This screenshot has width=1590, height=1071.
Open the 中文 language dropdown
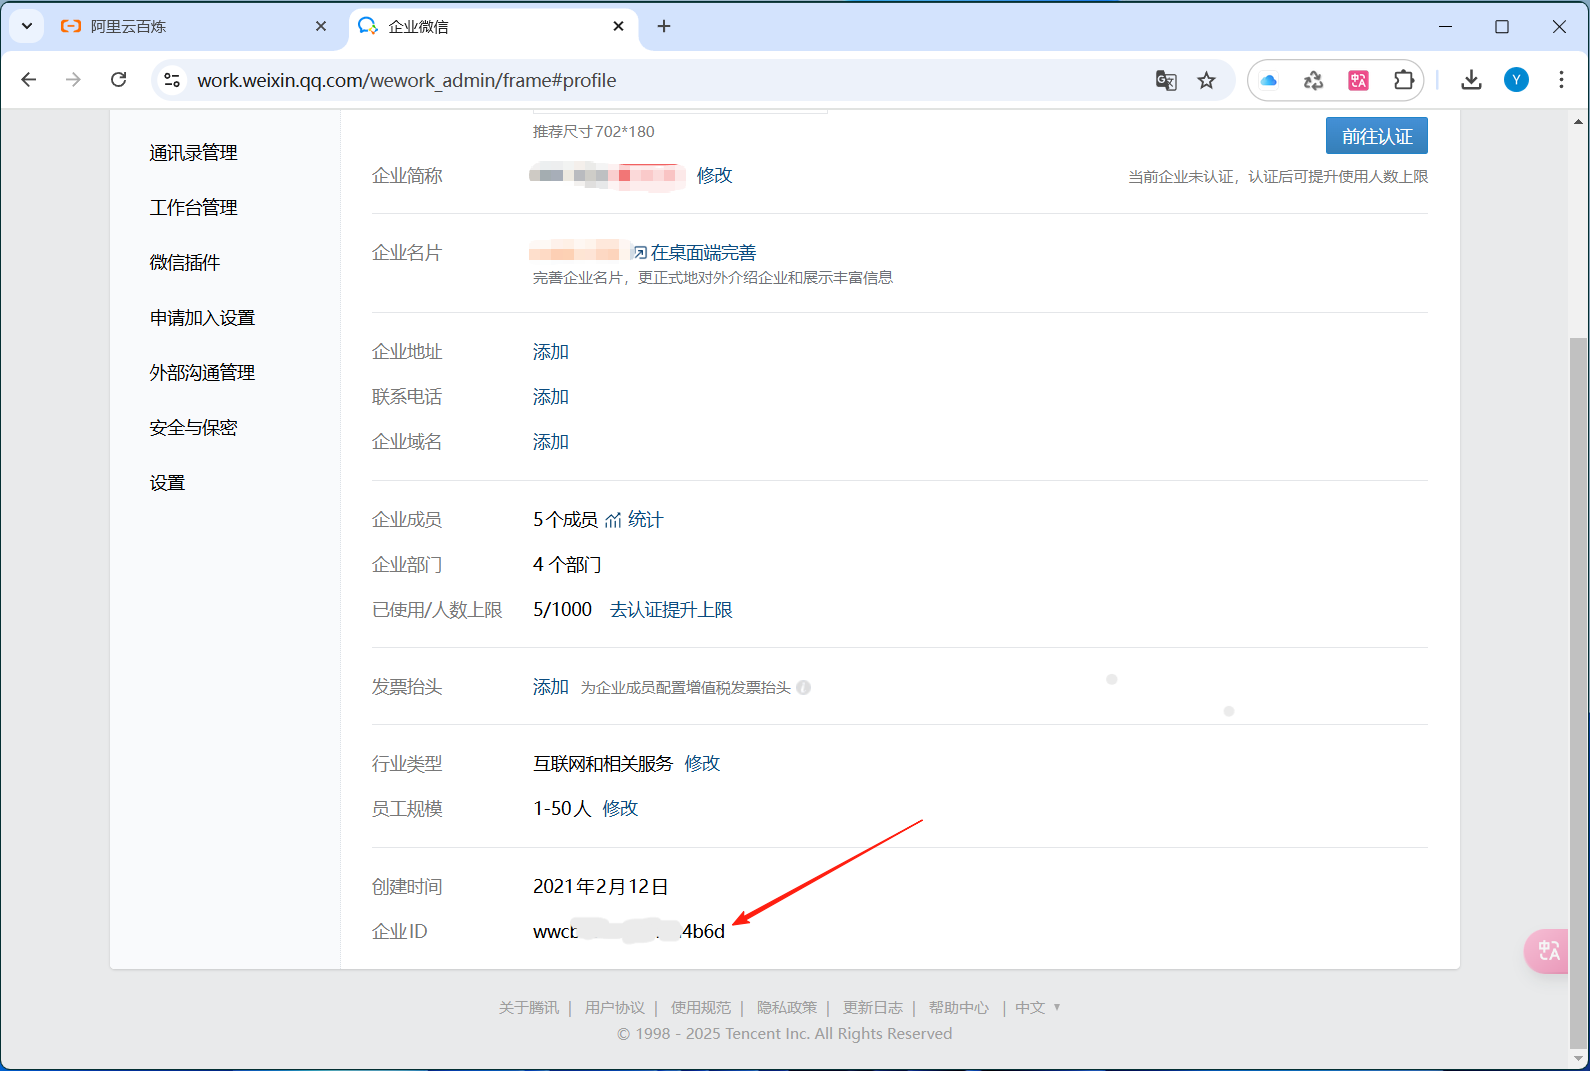tap(1037, 1008)
